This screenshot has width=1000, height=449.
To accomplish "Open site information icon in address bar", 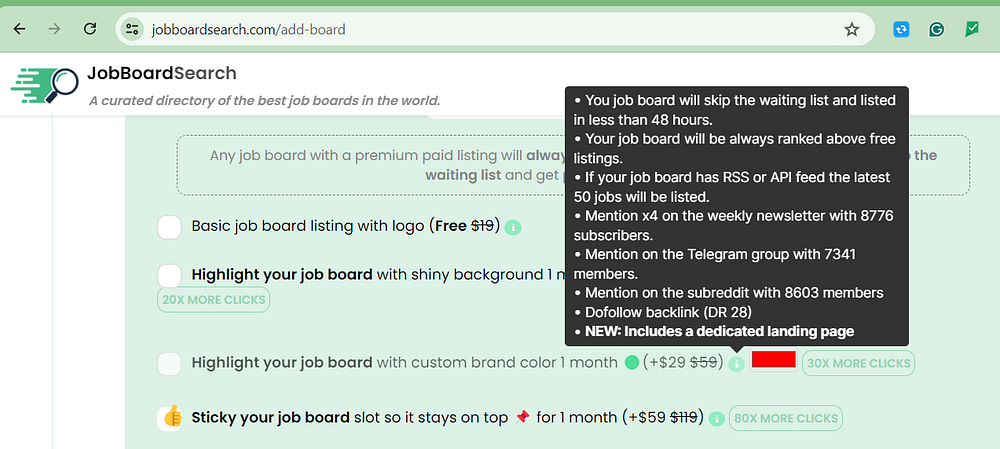I will click(132, 29).
